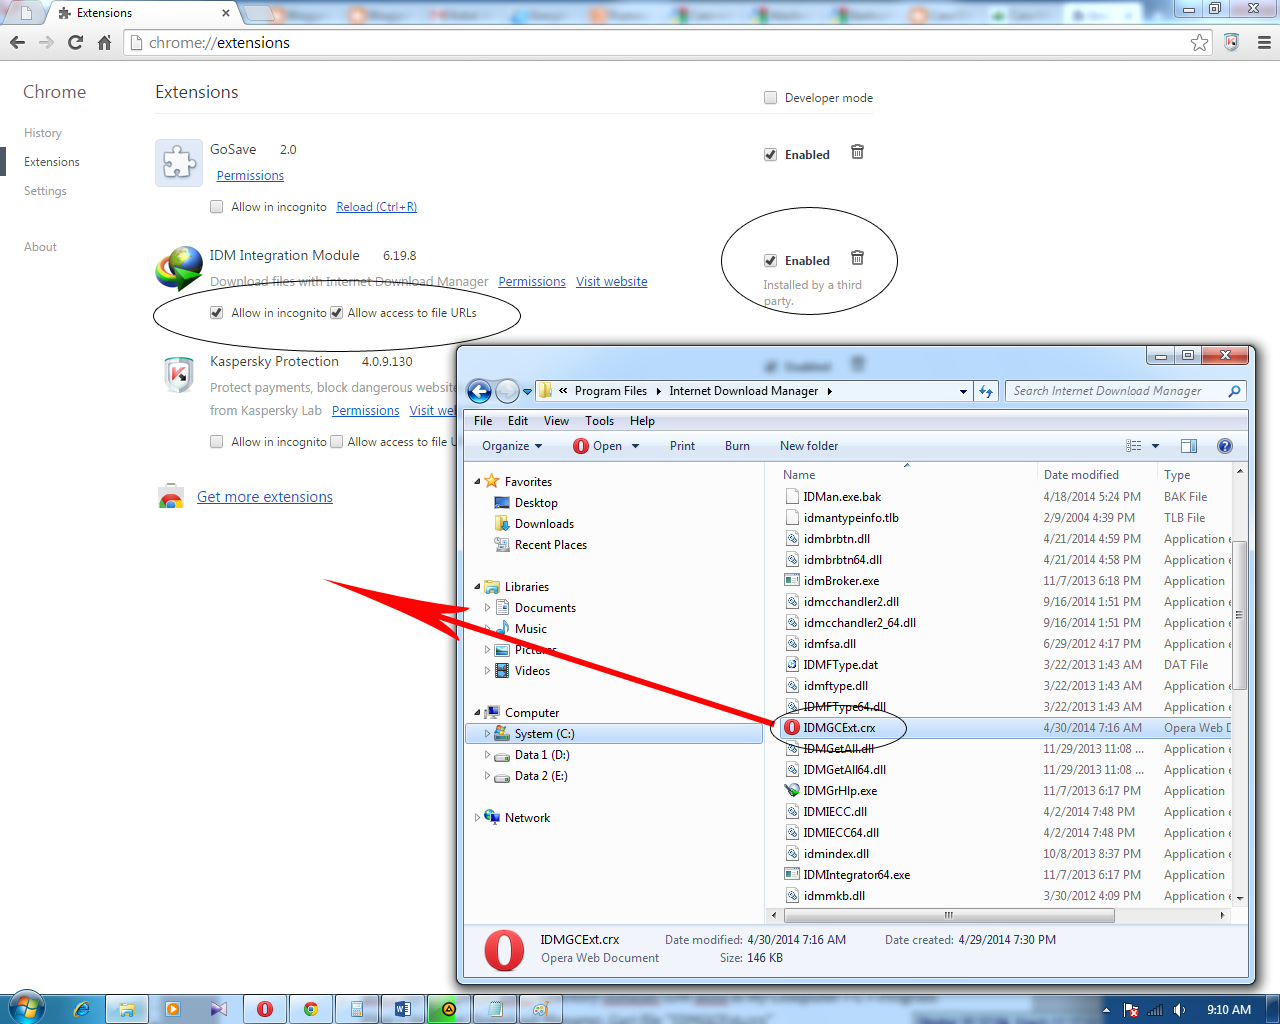Select the IDMGrHlp.exe file icon

pos(792,791)
